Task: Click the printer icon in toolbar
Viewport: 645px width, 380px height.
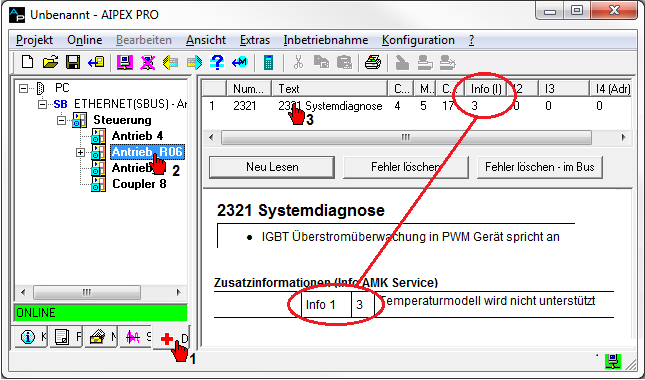Action: pyautogui.click(x=373, y=63)
